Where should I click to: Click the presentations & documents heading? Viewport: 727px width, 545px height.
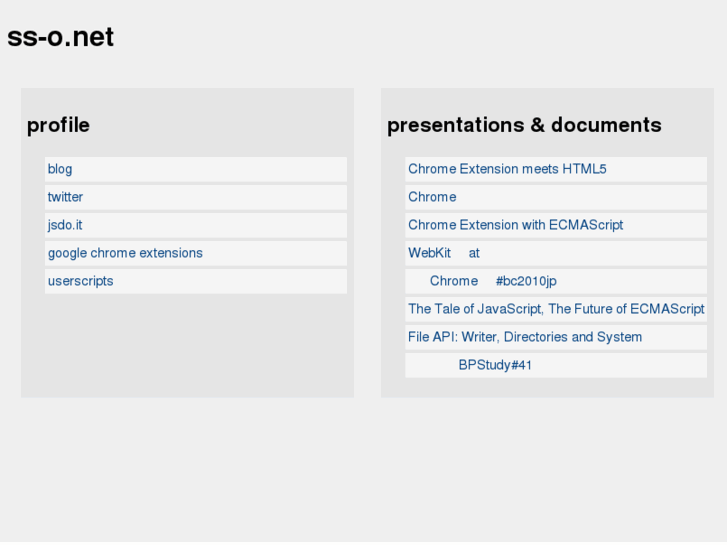(x=524, y=125)
